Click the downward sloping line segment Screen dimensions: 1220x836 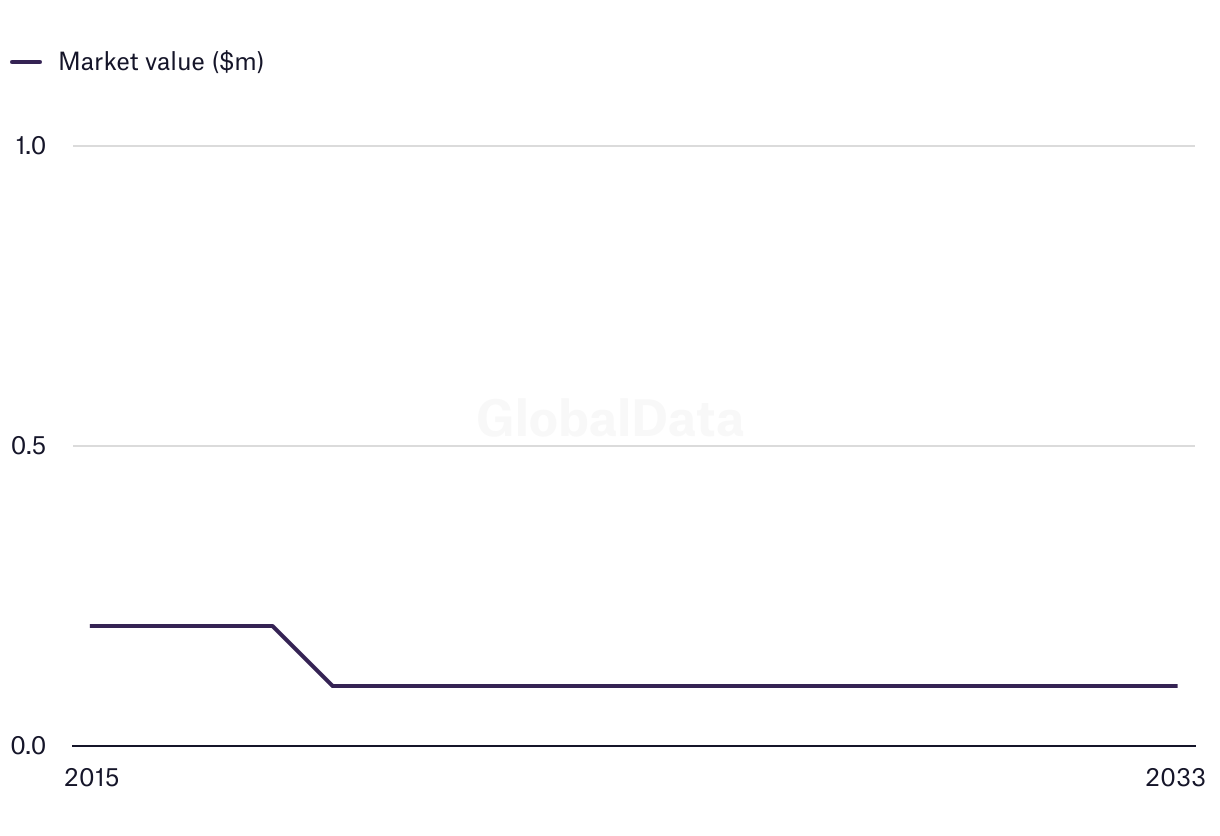click(x=302, y=656)
